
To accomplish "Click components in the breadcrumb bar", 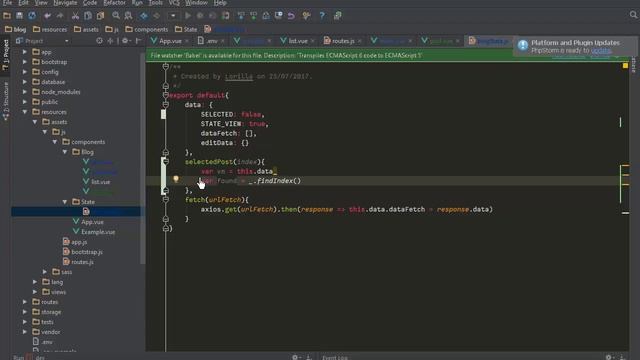I will click(147, 29).
